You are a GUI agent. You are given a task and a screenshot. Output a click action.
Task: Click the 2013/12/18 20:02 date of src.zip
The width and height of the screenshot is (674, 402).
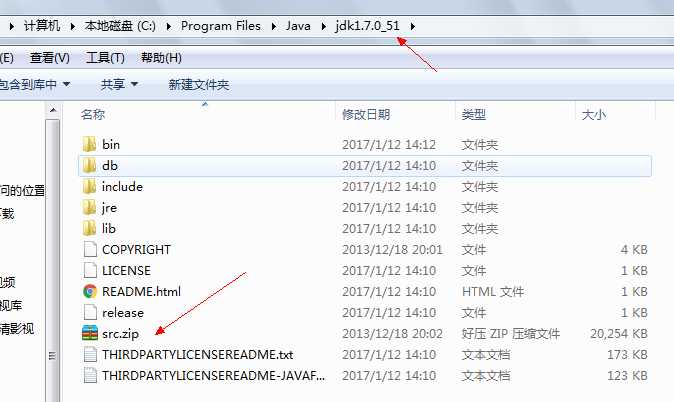point(392,334)
